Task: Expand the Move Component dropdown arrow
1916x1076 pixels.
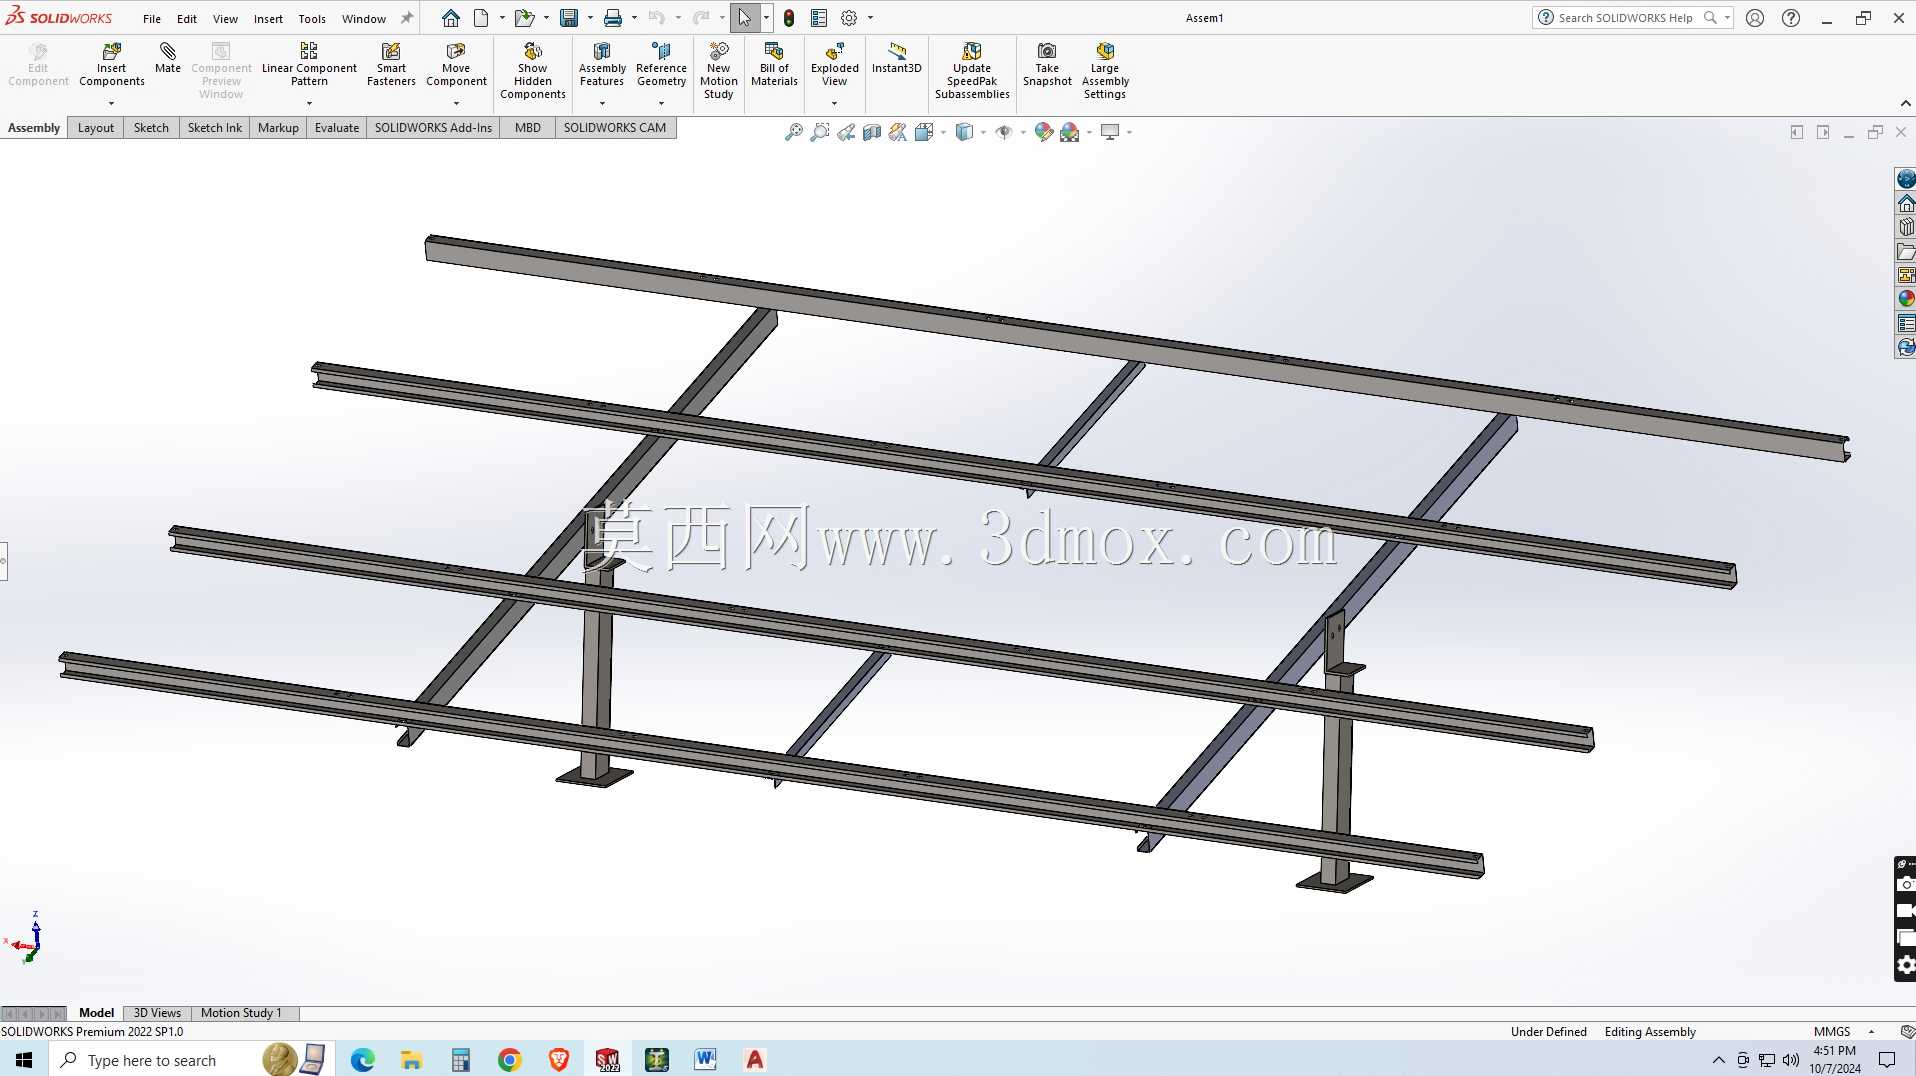Action: pyautogui.click(x=456, y=103)
